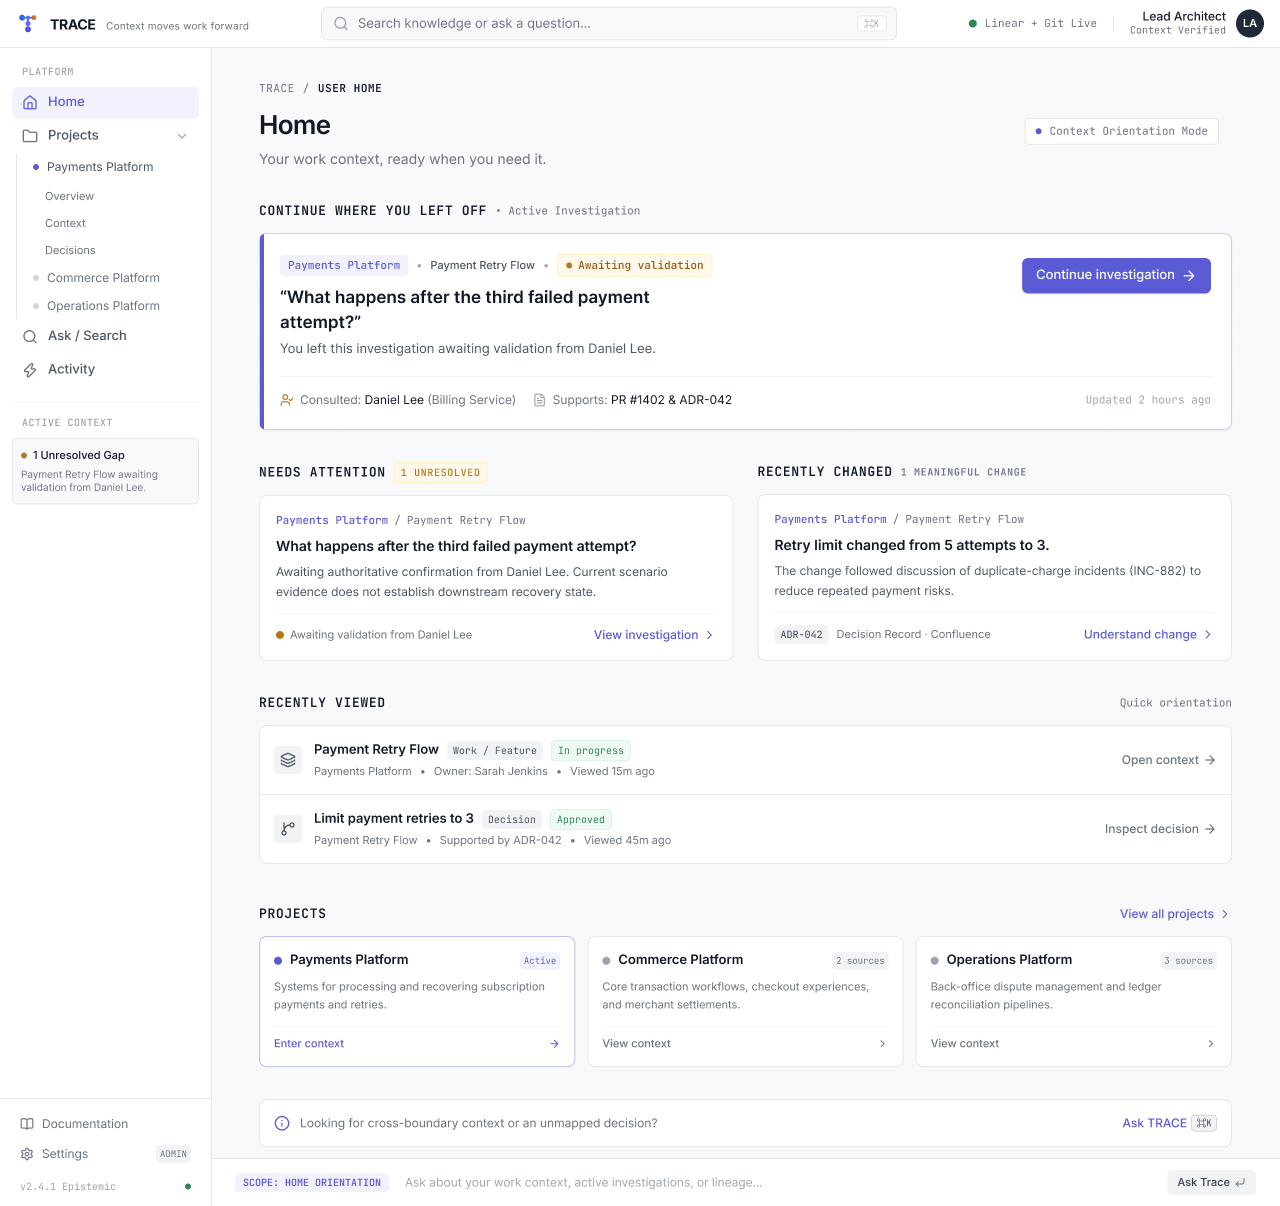
Task: Open Context sidebar item
Action: tap(65, 223)
